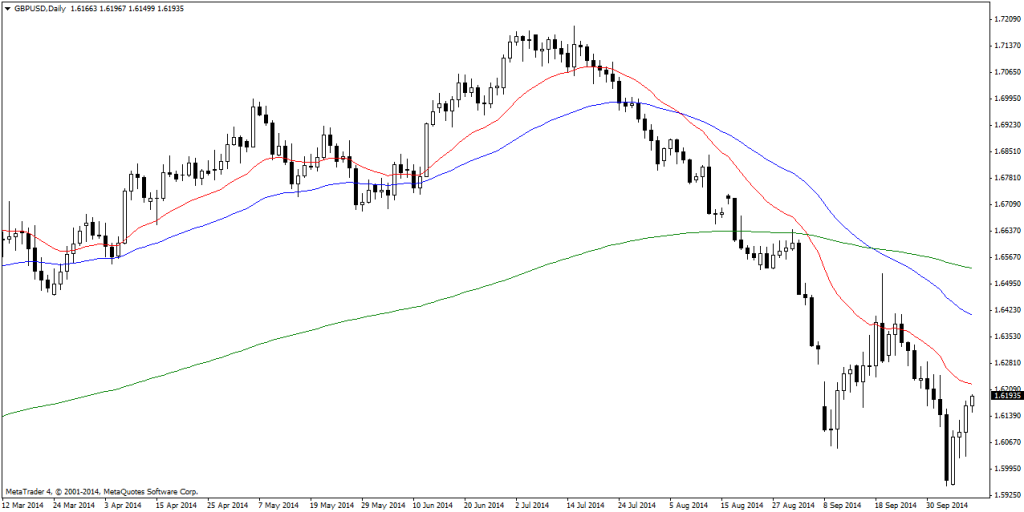The height and width of the screenshot is (512, 1024).
Task: Select the 29 May 2014 date label
Action: (380, 505)
